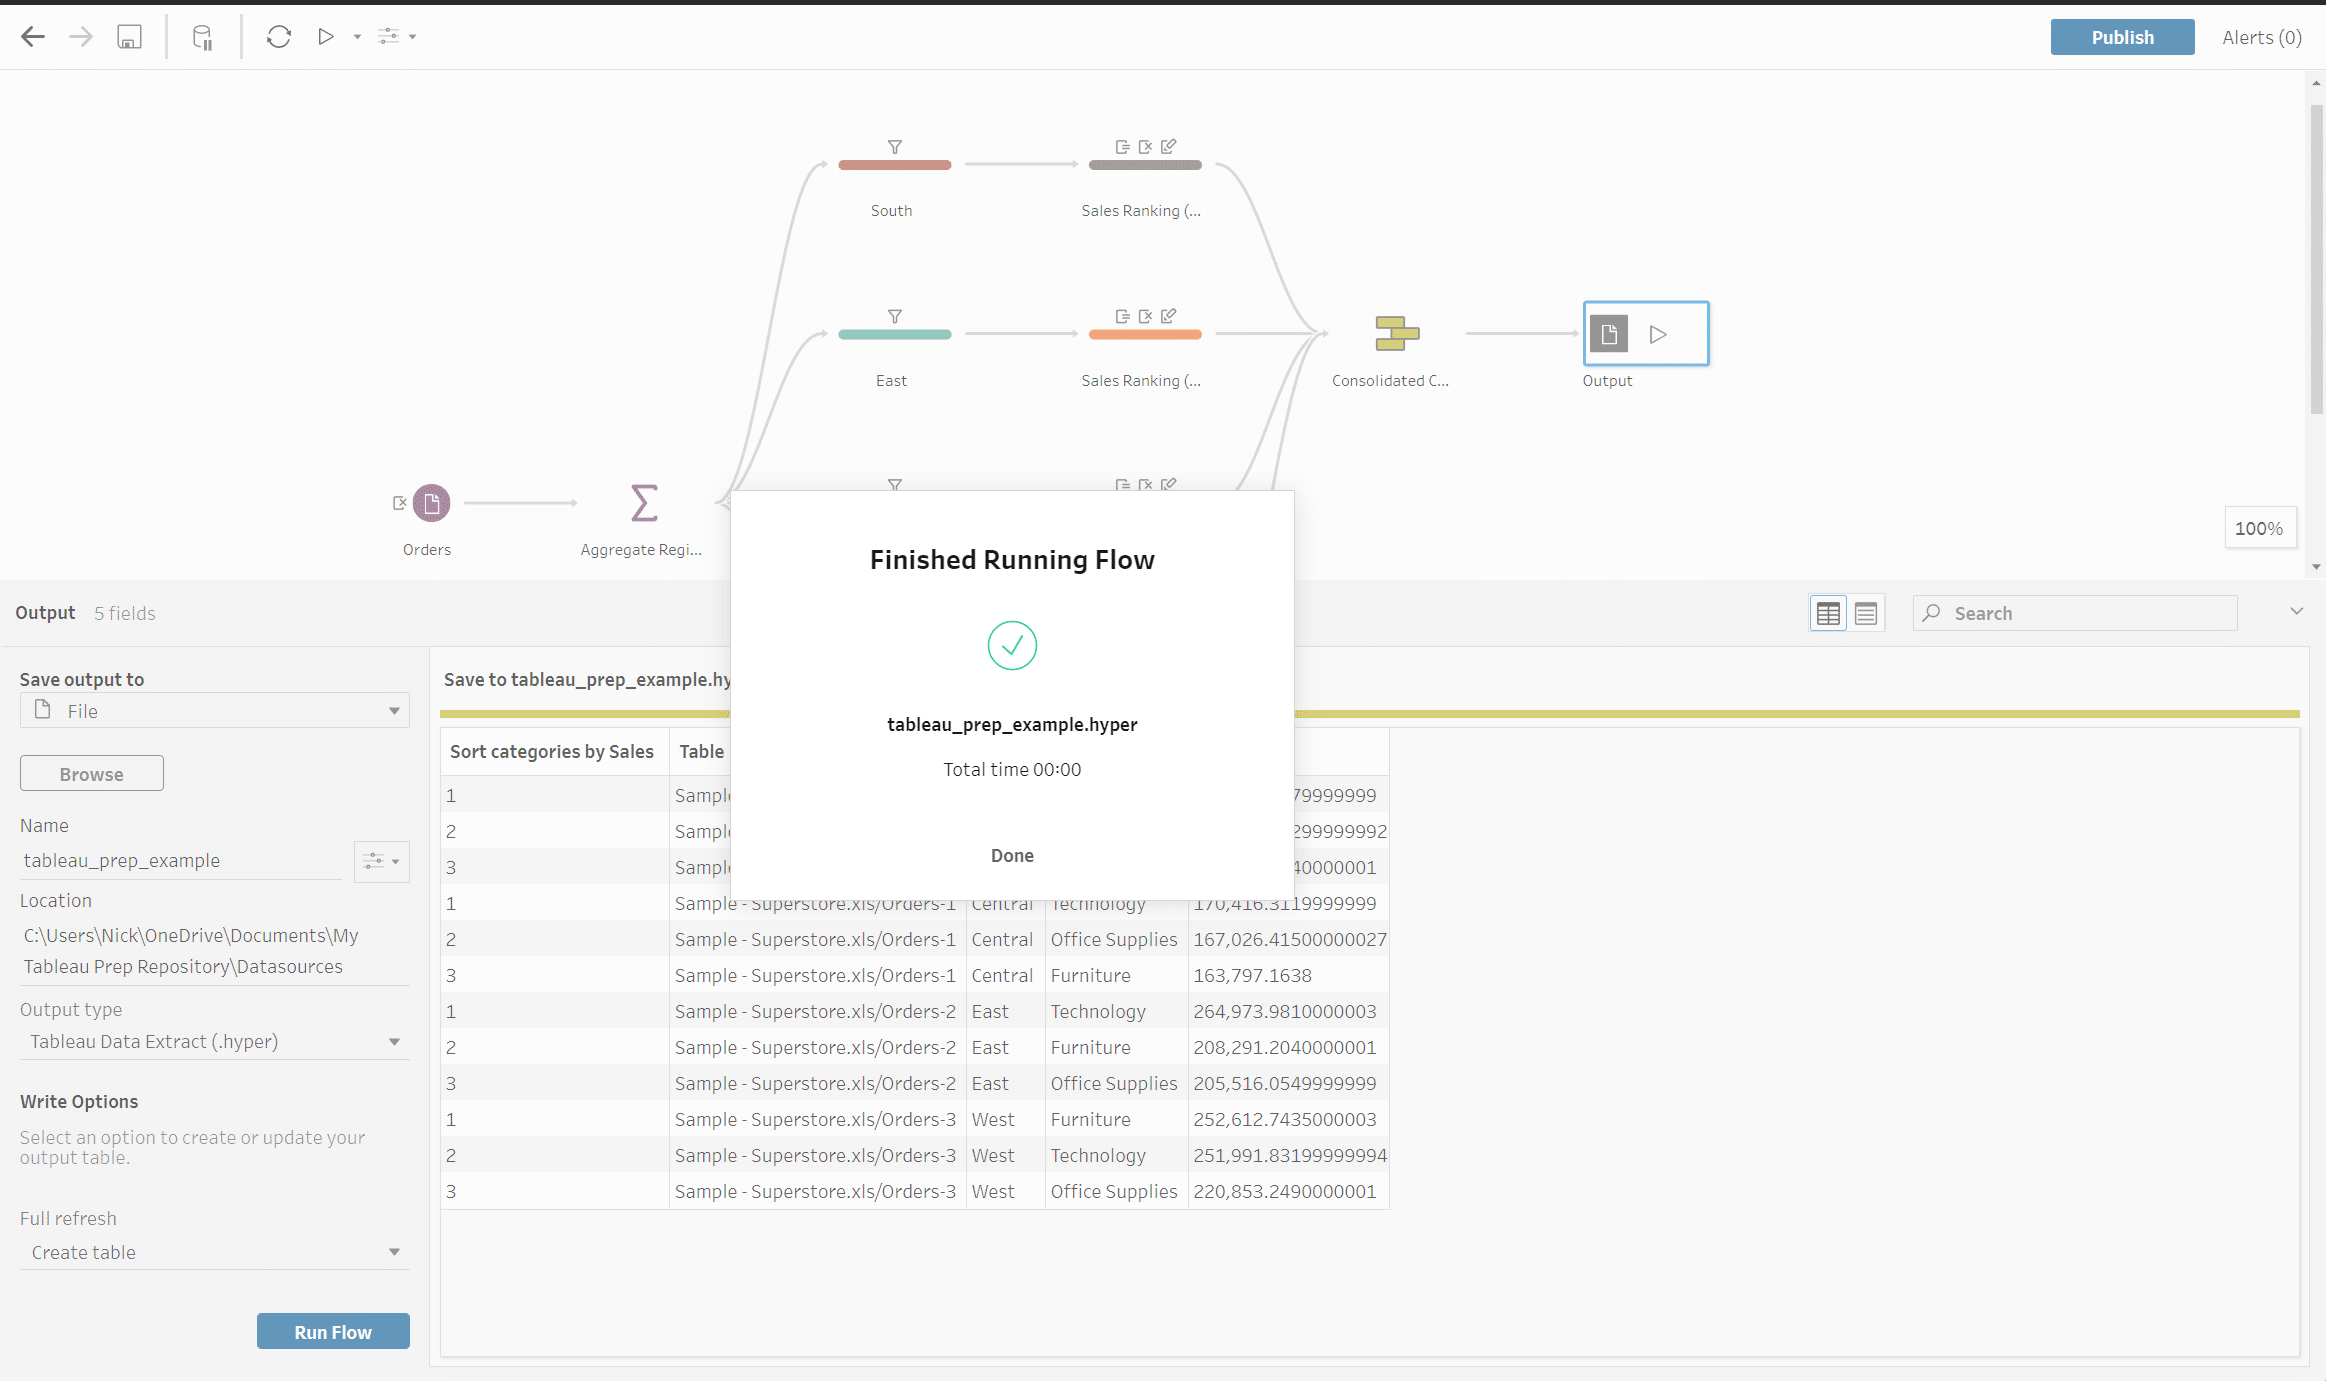Click the tableau_prep_example.hyper file name in dialog
The image size is (2326, 1381).
click(1012, 725)
